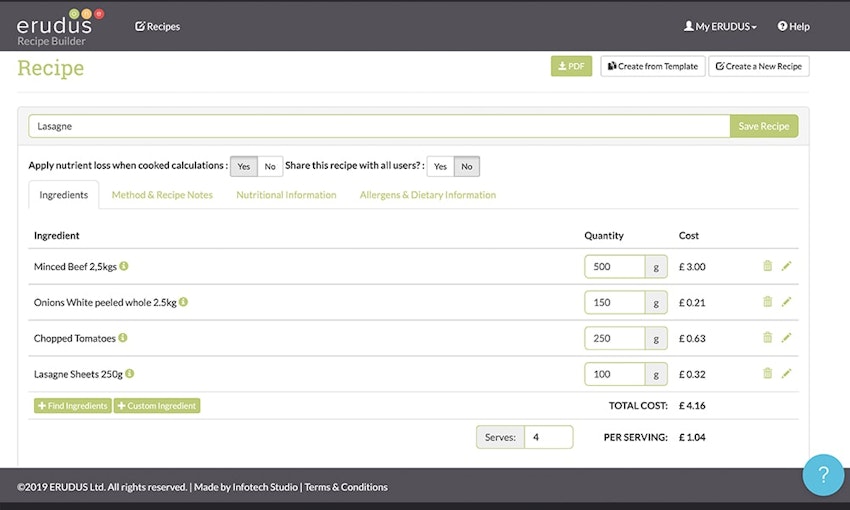Screen dimensions: 850x510
Task: Open the Terms & Conditions footer link
Action: coord(346,487)
